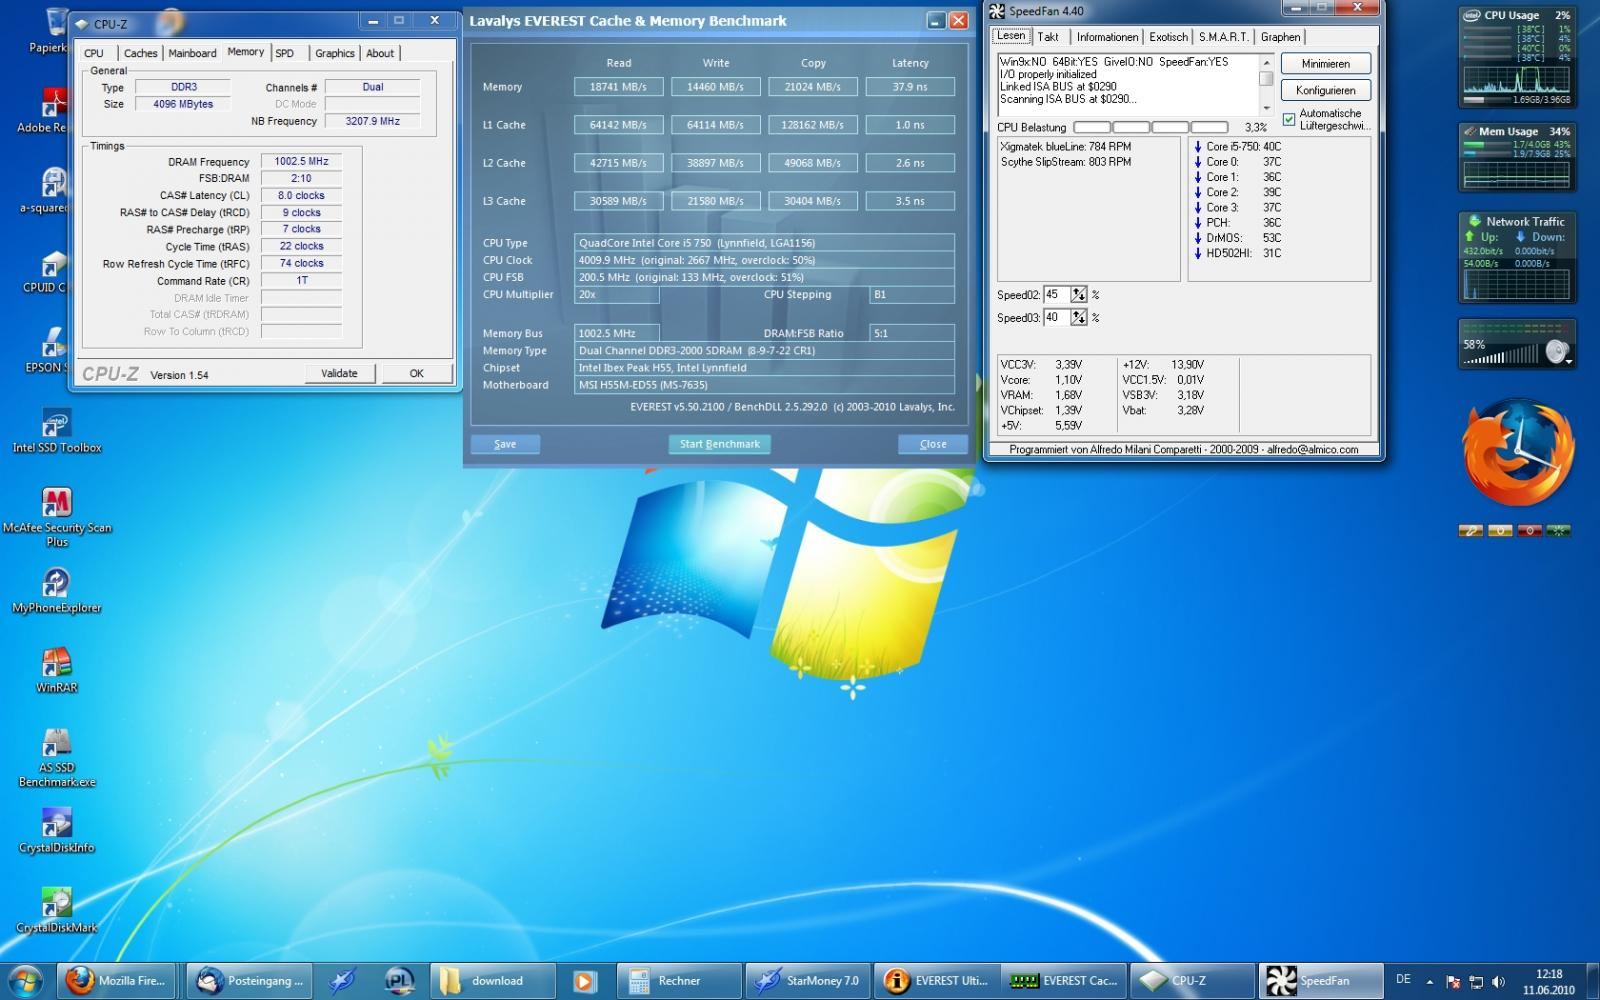Open the Mainboard tab in CPU-Z
The width and height of the screenshot is (1600, 1000).
click(192, 53)
